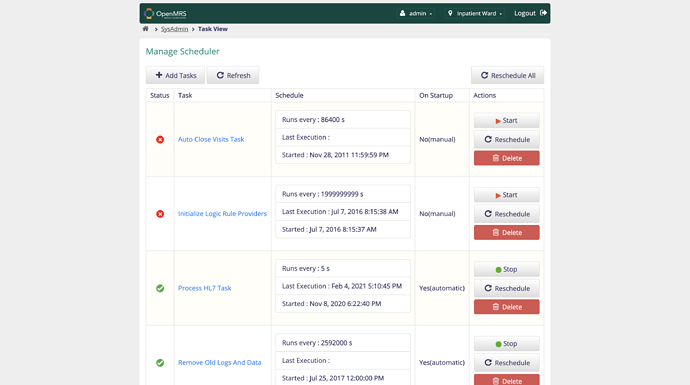Stop the Remove Old Logs And Data task

pyautogui.click(x=506, y=344)
